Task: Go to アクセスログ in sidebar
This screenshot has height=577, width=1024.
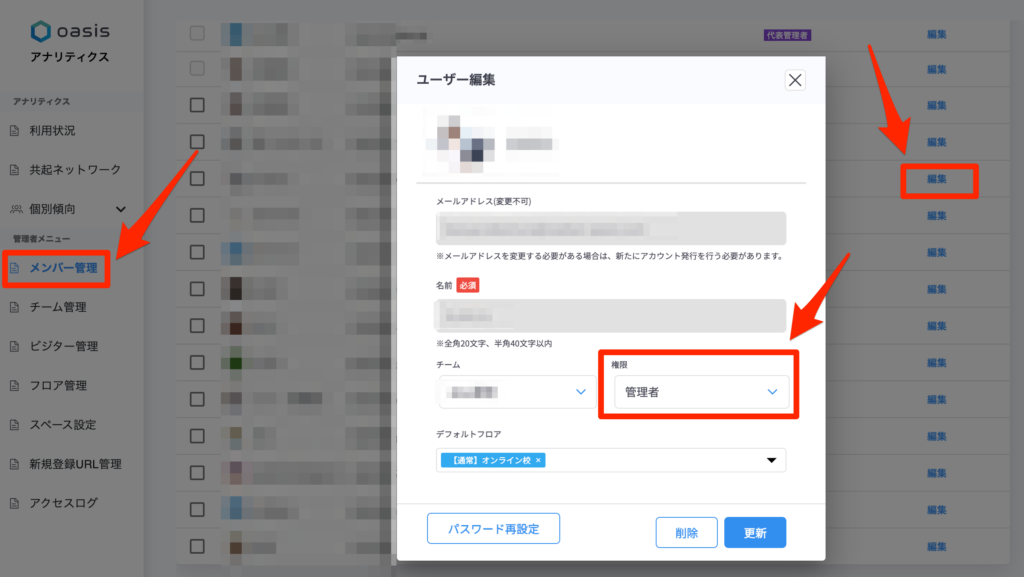Action: point(63,503)
